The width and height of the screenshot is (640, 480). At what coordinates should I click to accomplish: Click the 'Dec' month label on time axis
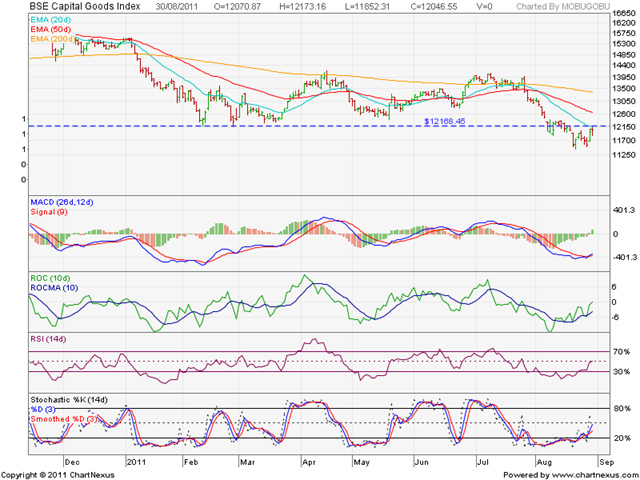73,462
